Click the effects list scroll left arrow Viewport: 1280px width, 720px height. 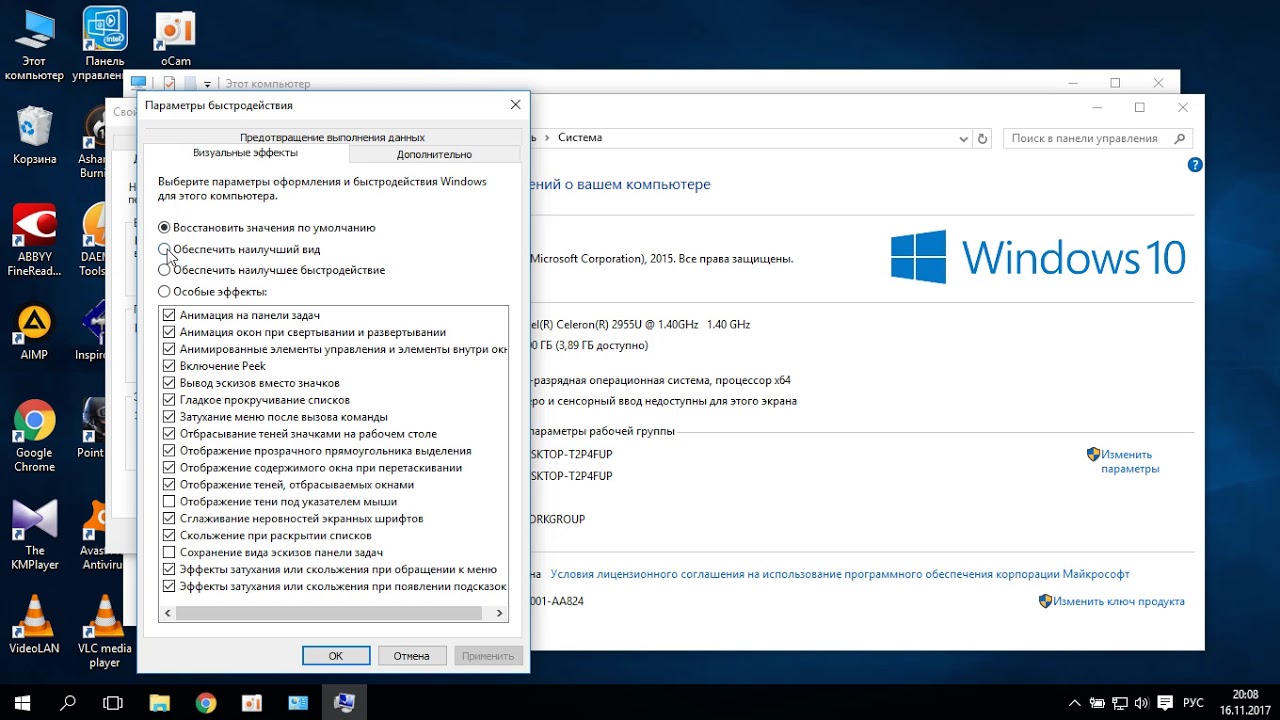pos(168,613)
